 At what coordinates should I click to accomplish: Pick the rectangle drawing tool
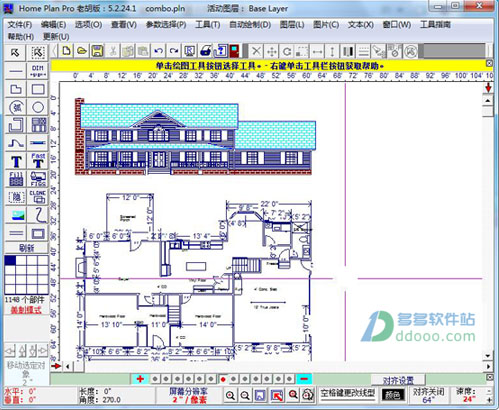pos(38,89)
